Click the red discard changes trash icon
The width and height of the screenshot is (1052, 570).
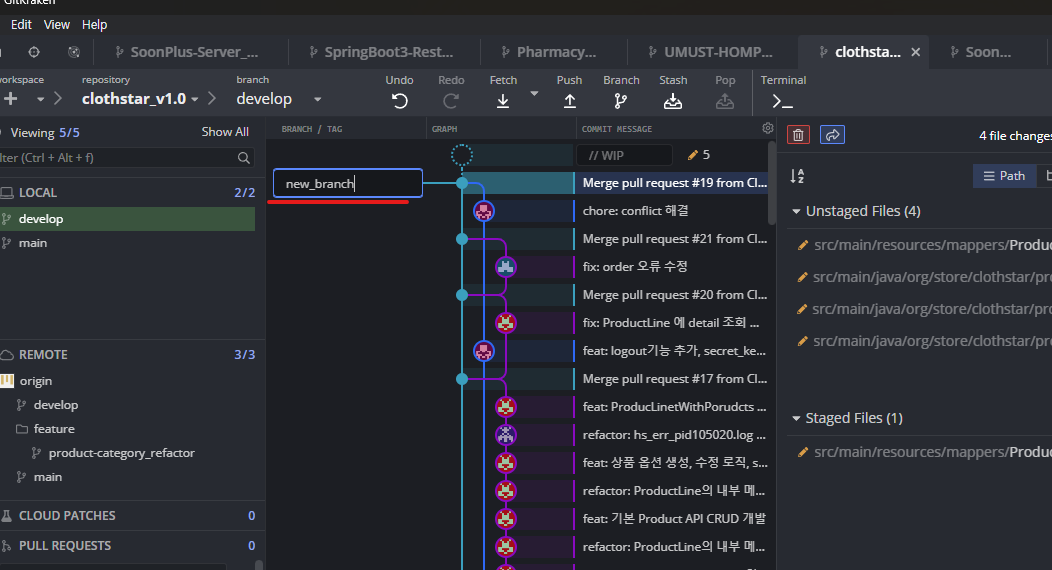pos(798,135)
